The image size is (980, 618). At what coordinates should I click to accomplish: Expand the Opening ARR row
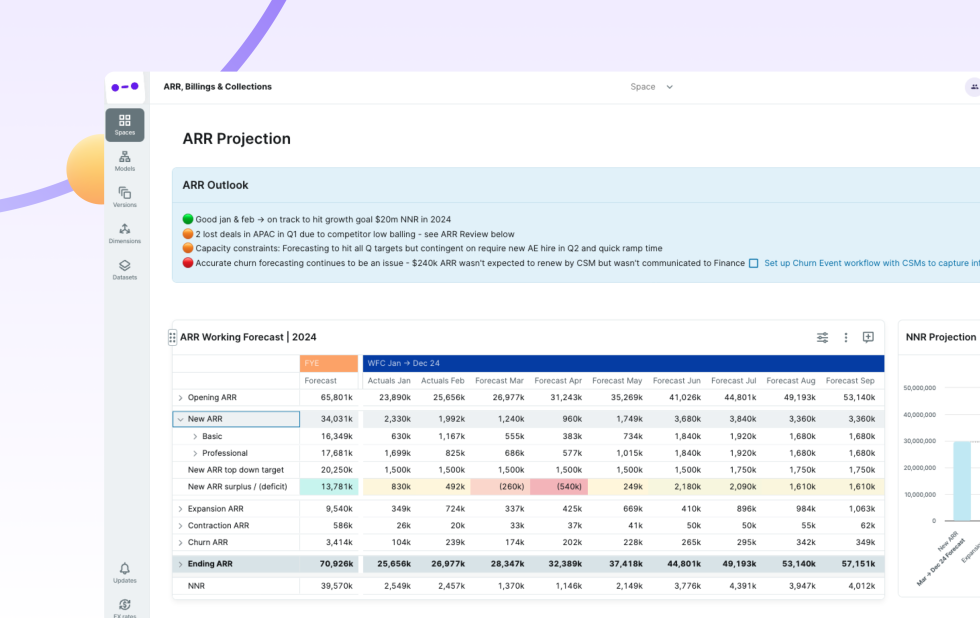(181, 398)
